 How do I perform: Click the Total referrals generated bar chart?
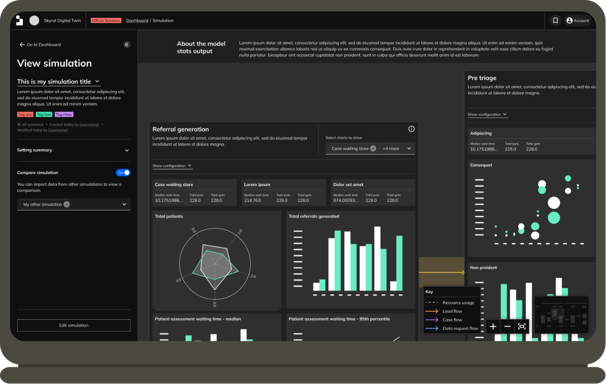click(x=351, y=261)
